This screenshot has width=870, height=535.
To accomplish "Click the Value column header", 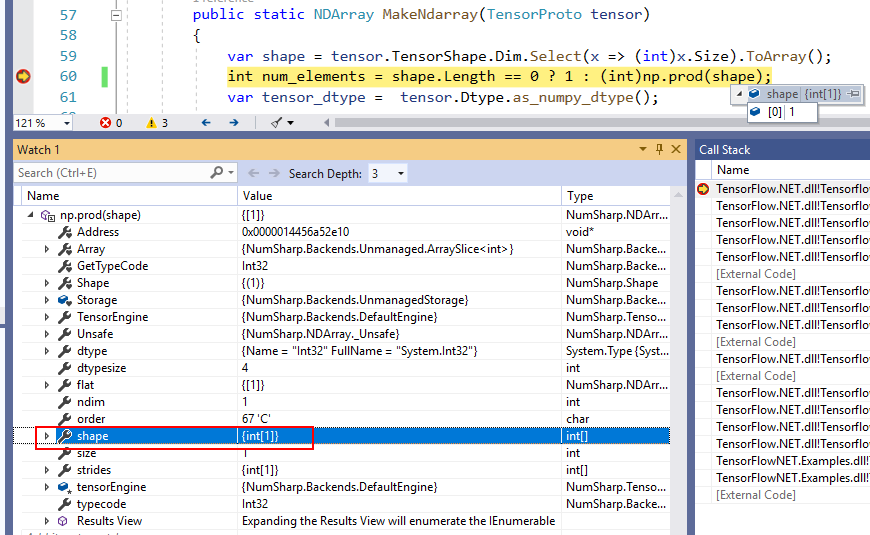I will point(257,196).
